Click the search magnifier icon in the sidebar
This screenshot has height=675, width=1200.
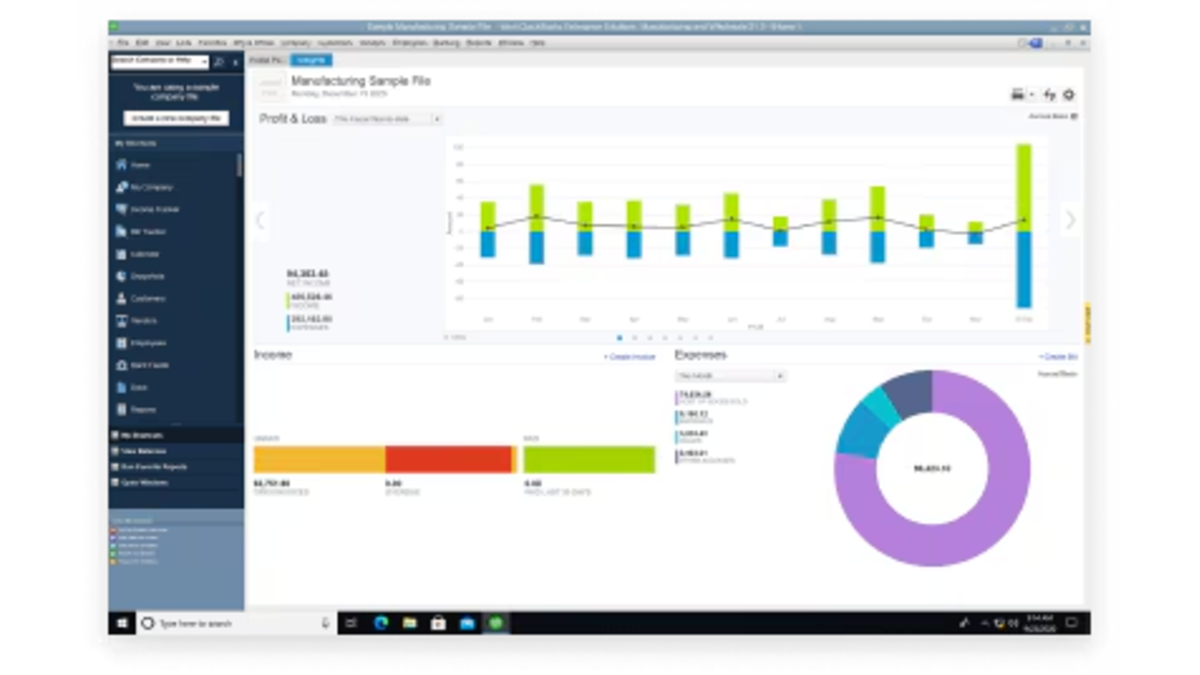click(219, 62)
